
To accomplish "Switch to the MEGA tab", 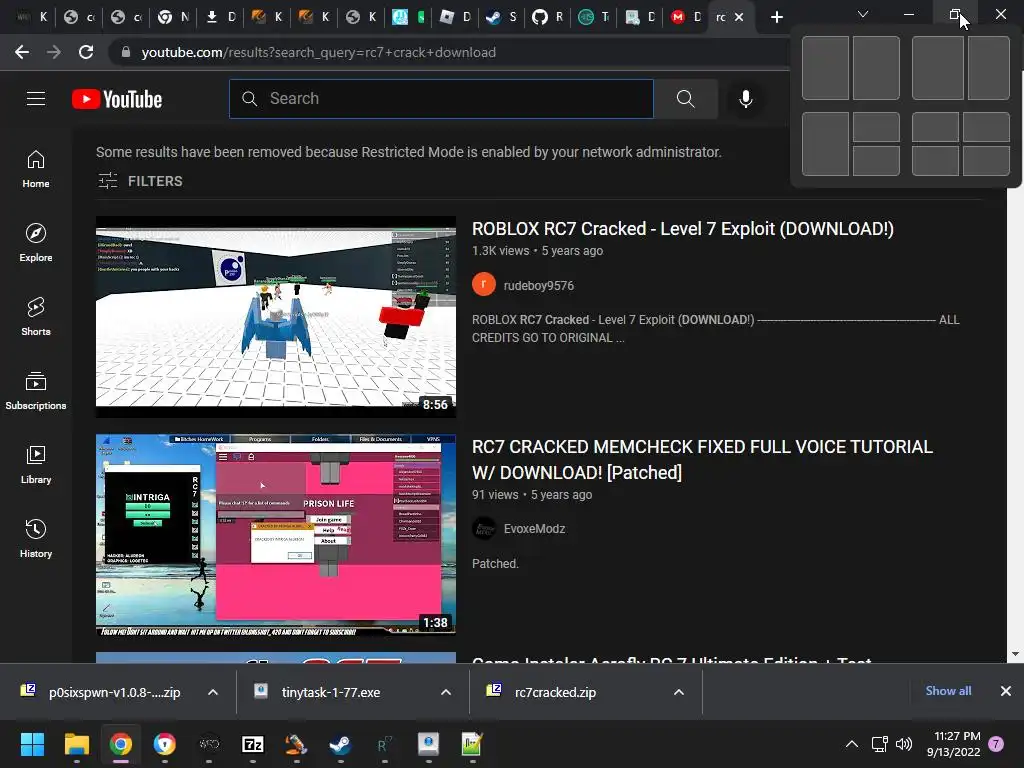I will [x=686, y=17].
